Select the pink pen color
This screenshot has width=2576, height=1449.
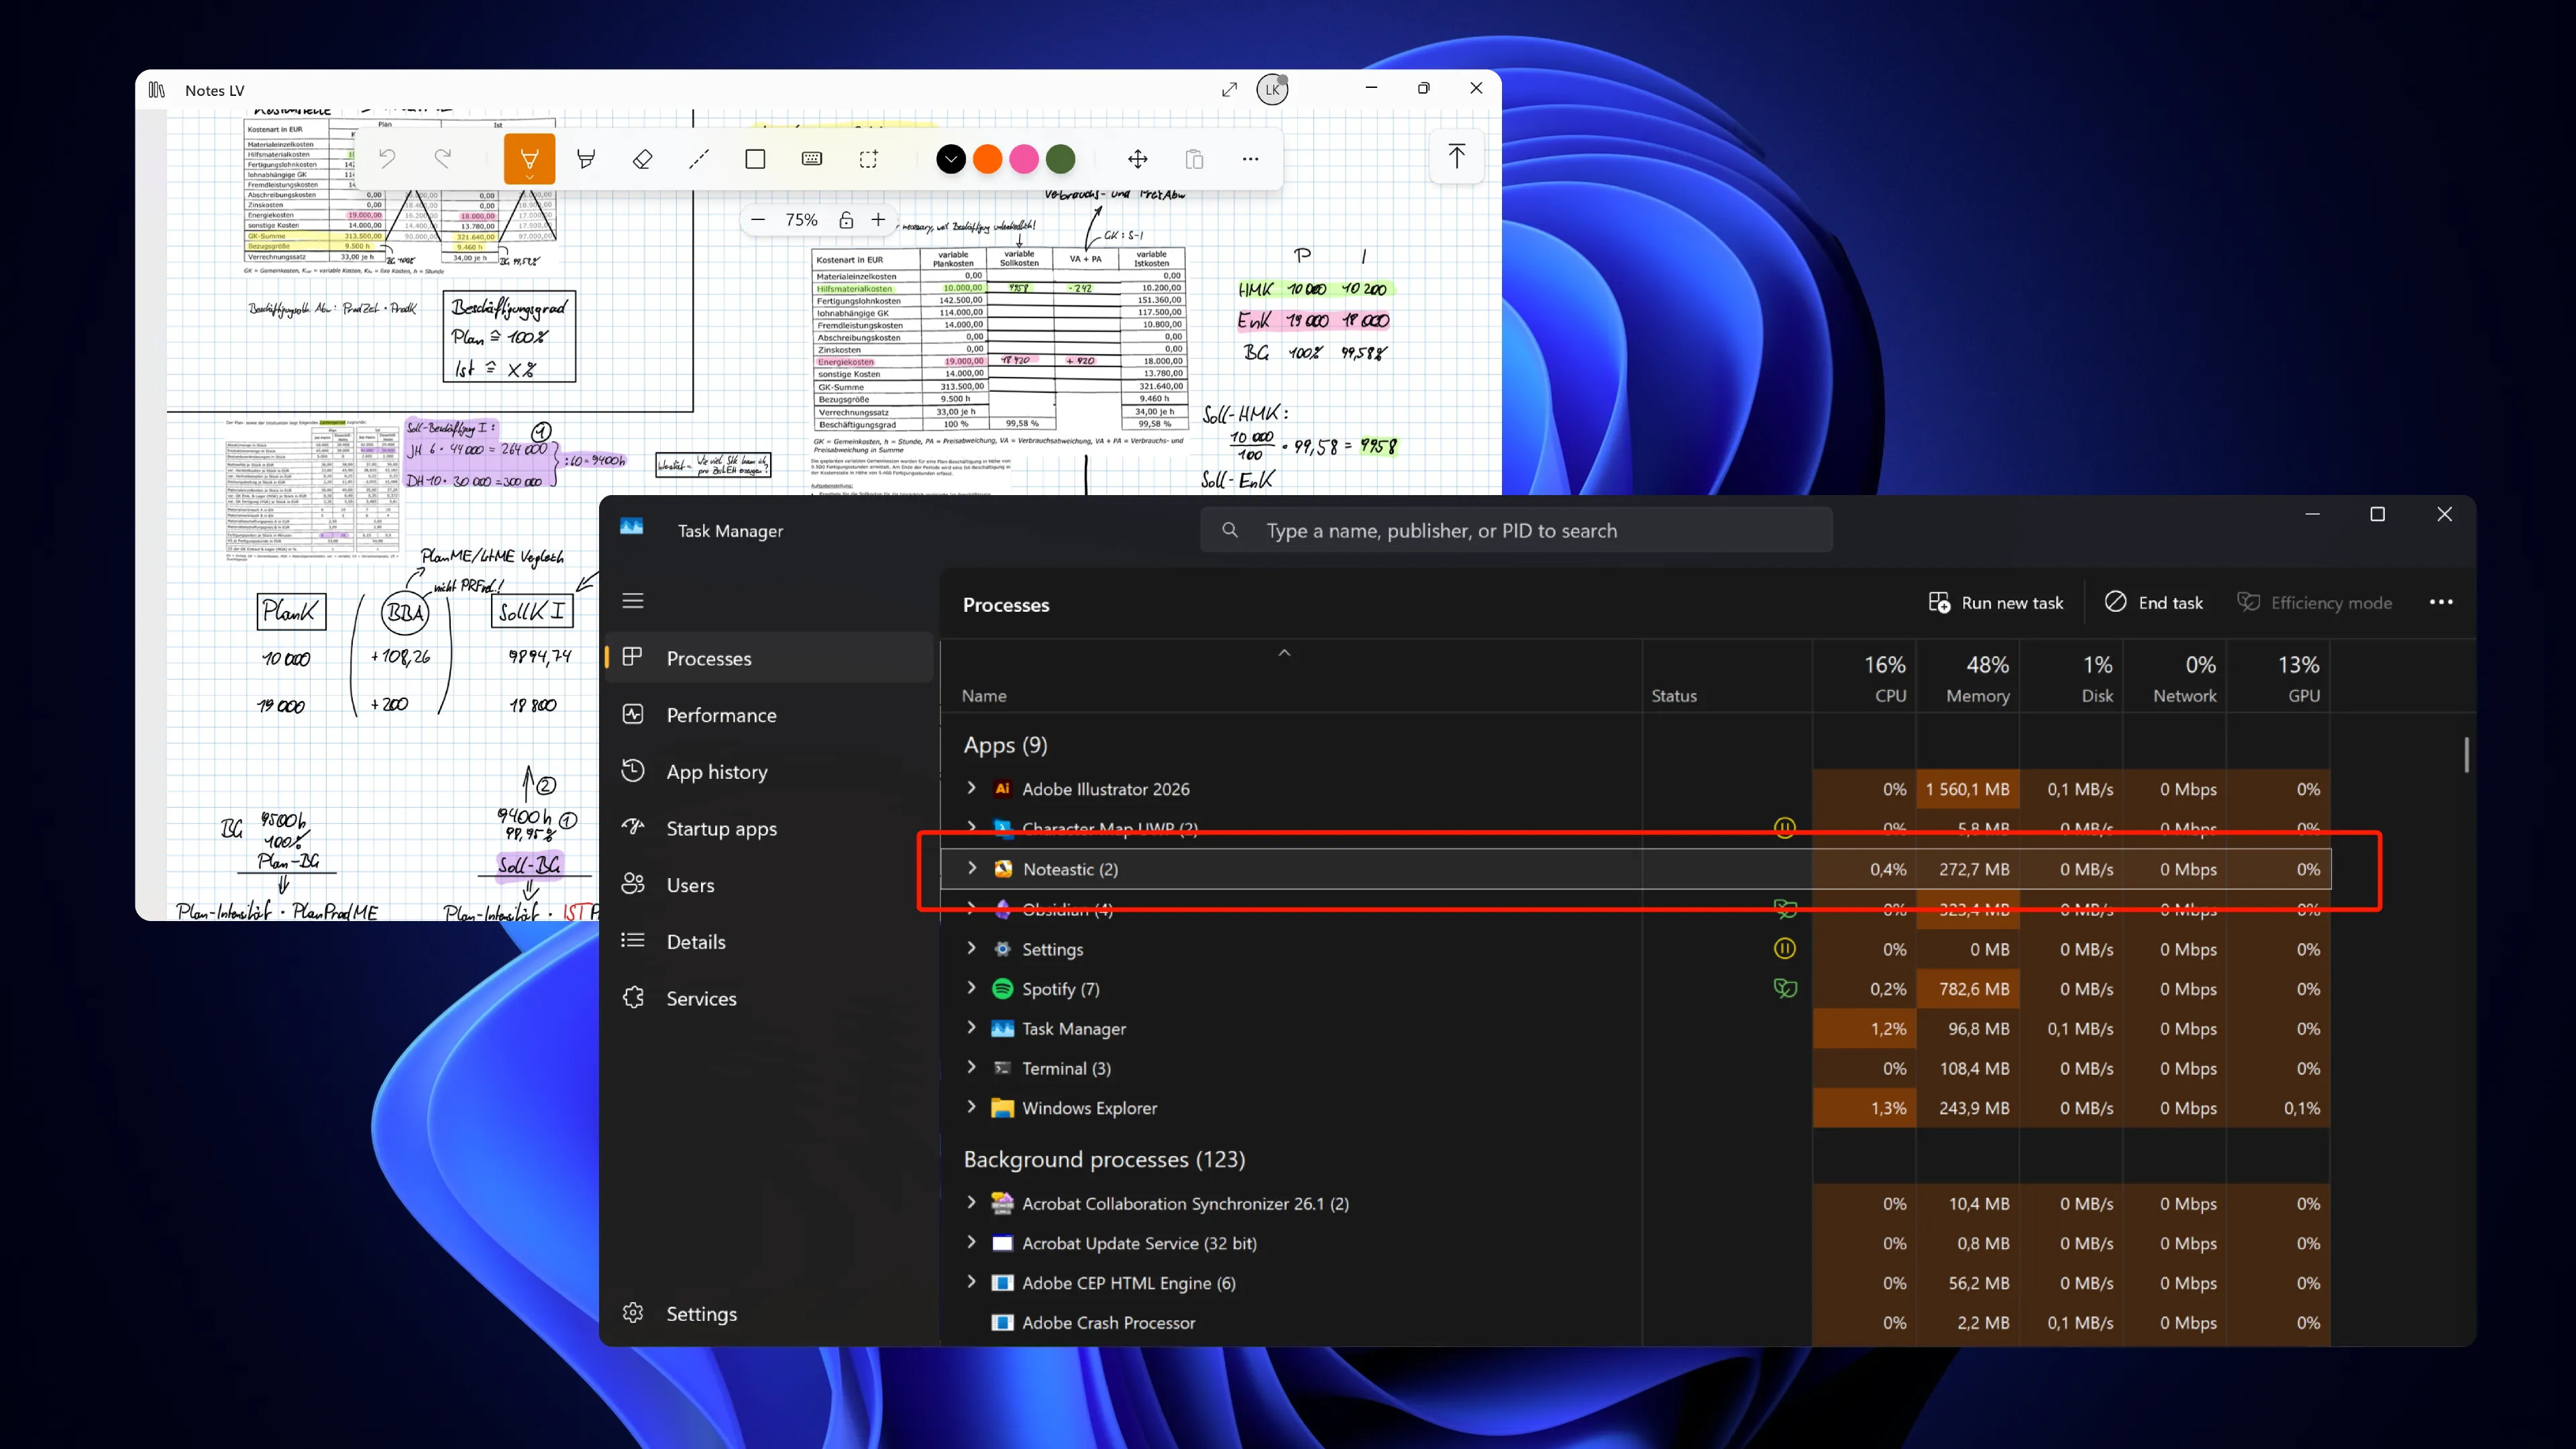1024,159
